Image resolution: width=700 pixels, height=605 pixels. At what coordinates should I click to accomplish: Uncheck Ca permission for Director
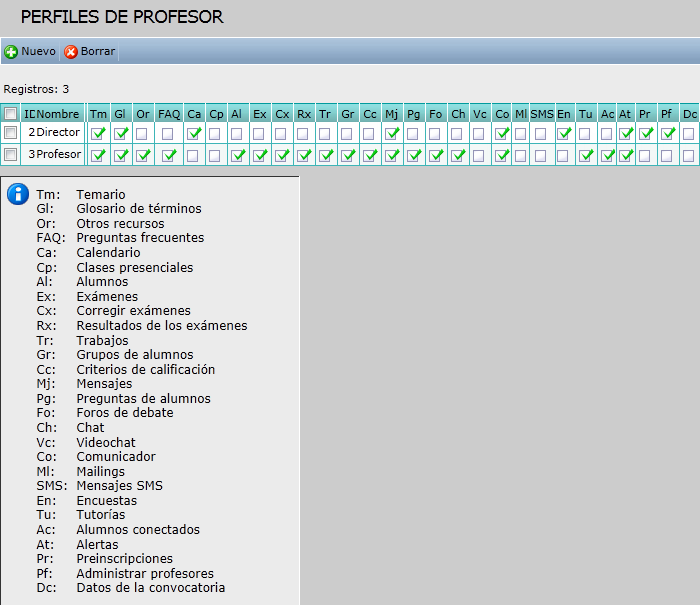193,133
